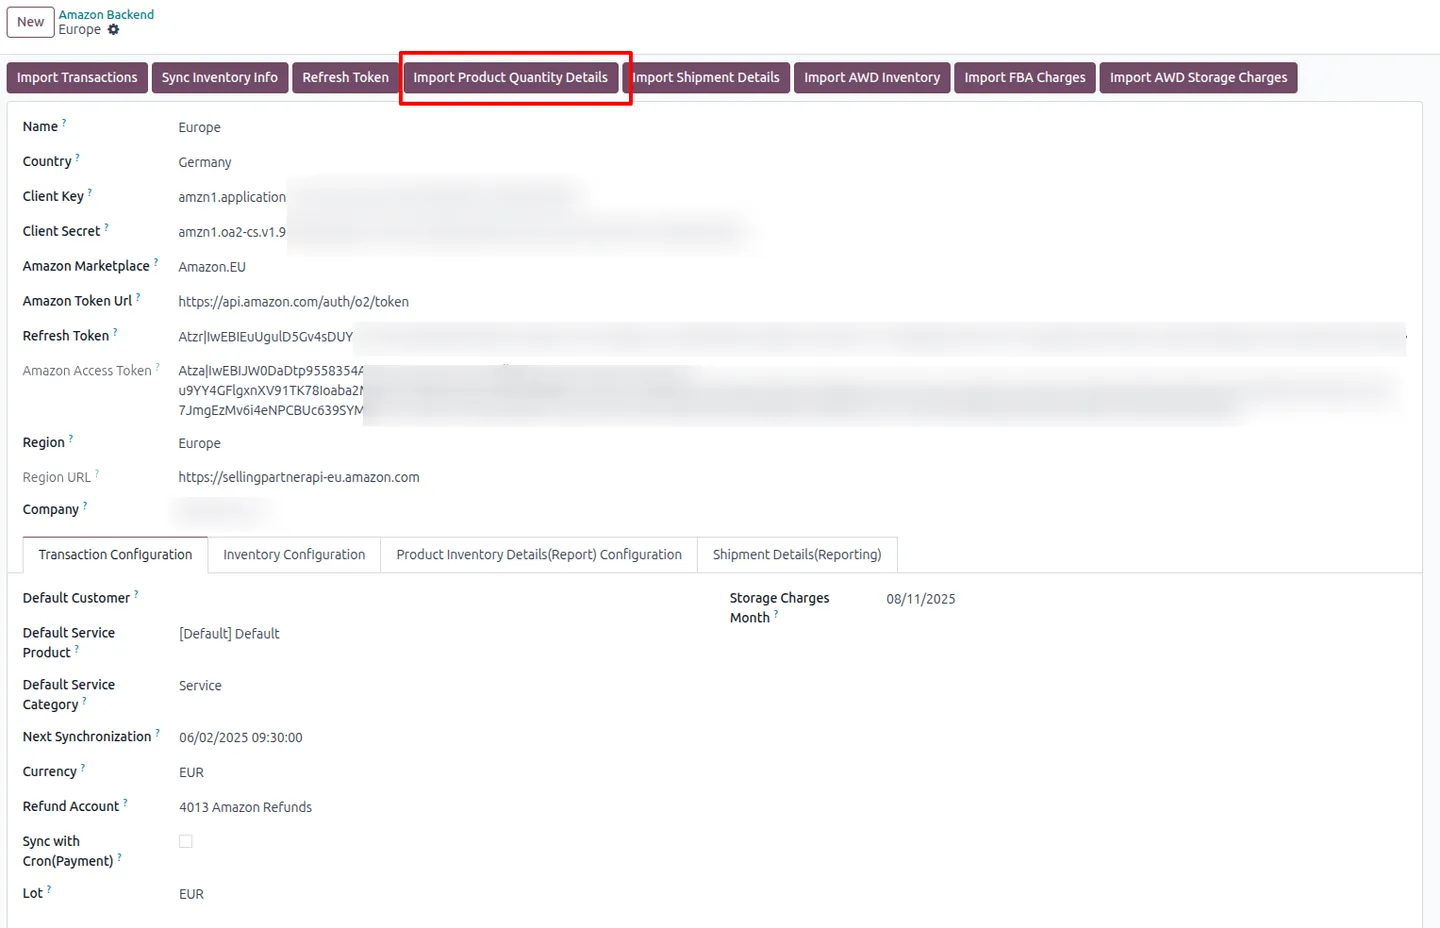
Task: Click the Refresh Token field value
Action: [x=792, y=337]
